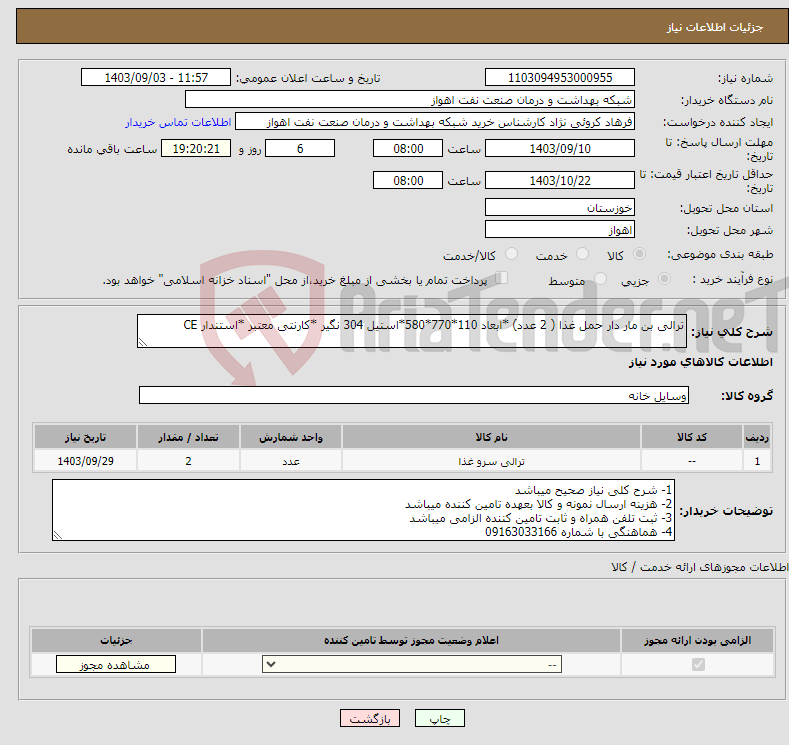Open اطلاعات تماس خریدار link

point(178,122)
